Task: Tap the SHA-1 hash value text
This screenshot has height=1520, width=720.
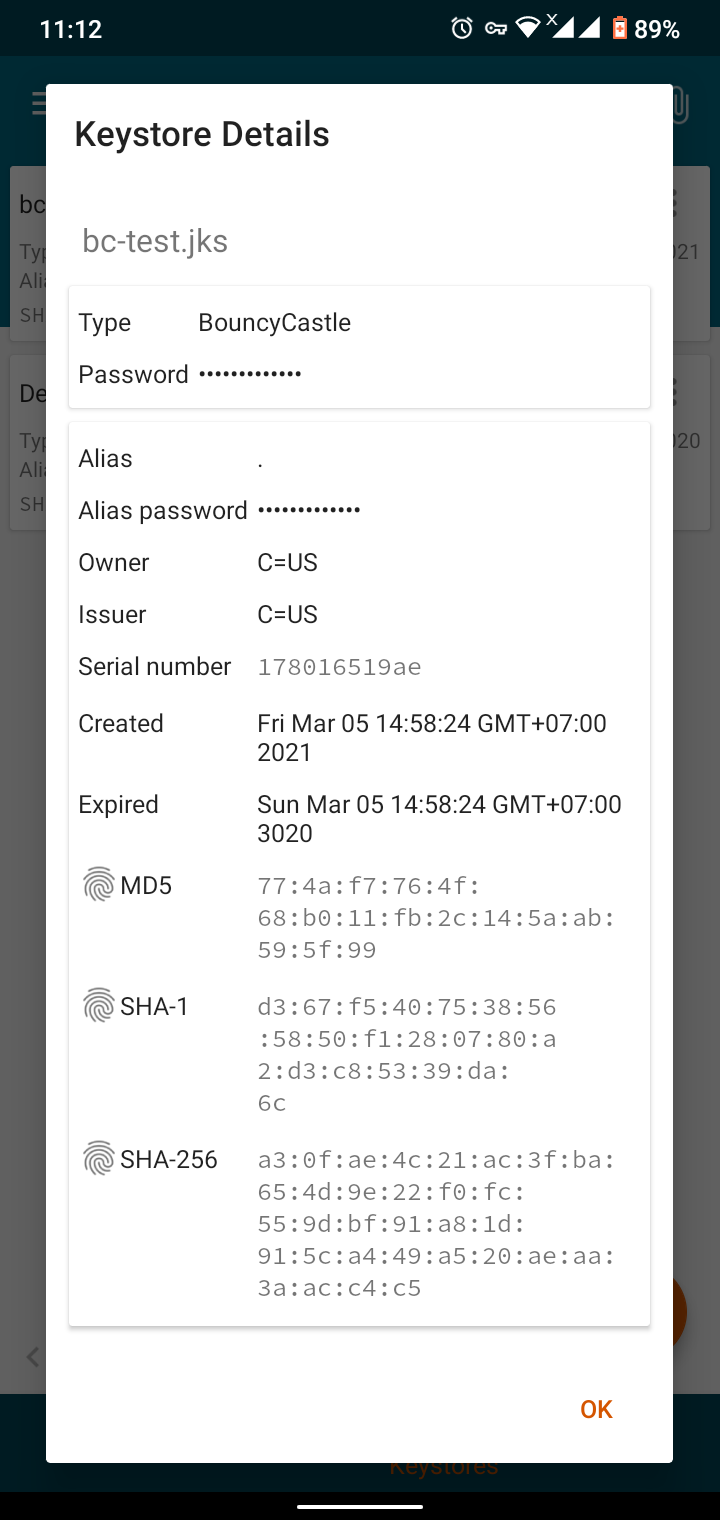Action: click(x=407, y=1054)
